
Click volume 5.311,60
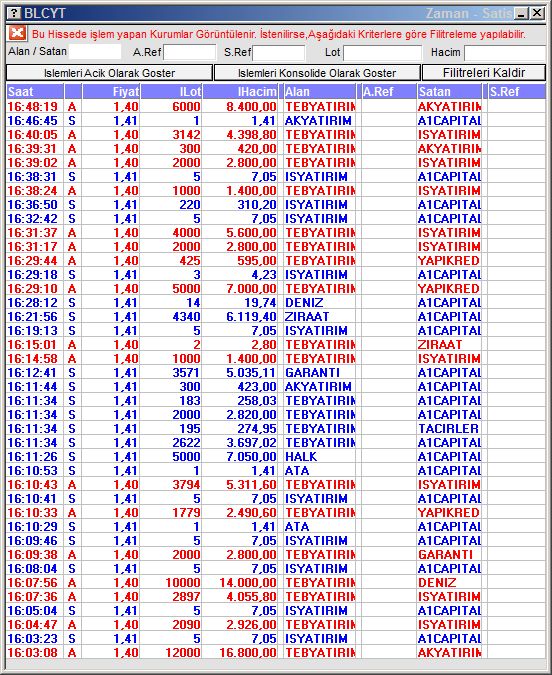pyautogui.click(x=251, y=484)
